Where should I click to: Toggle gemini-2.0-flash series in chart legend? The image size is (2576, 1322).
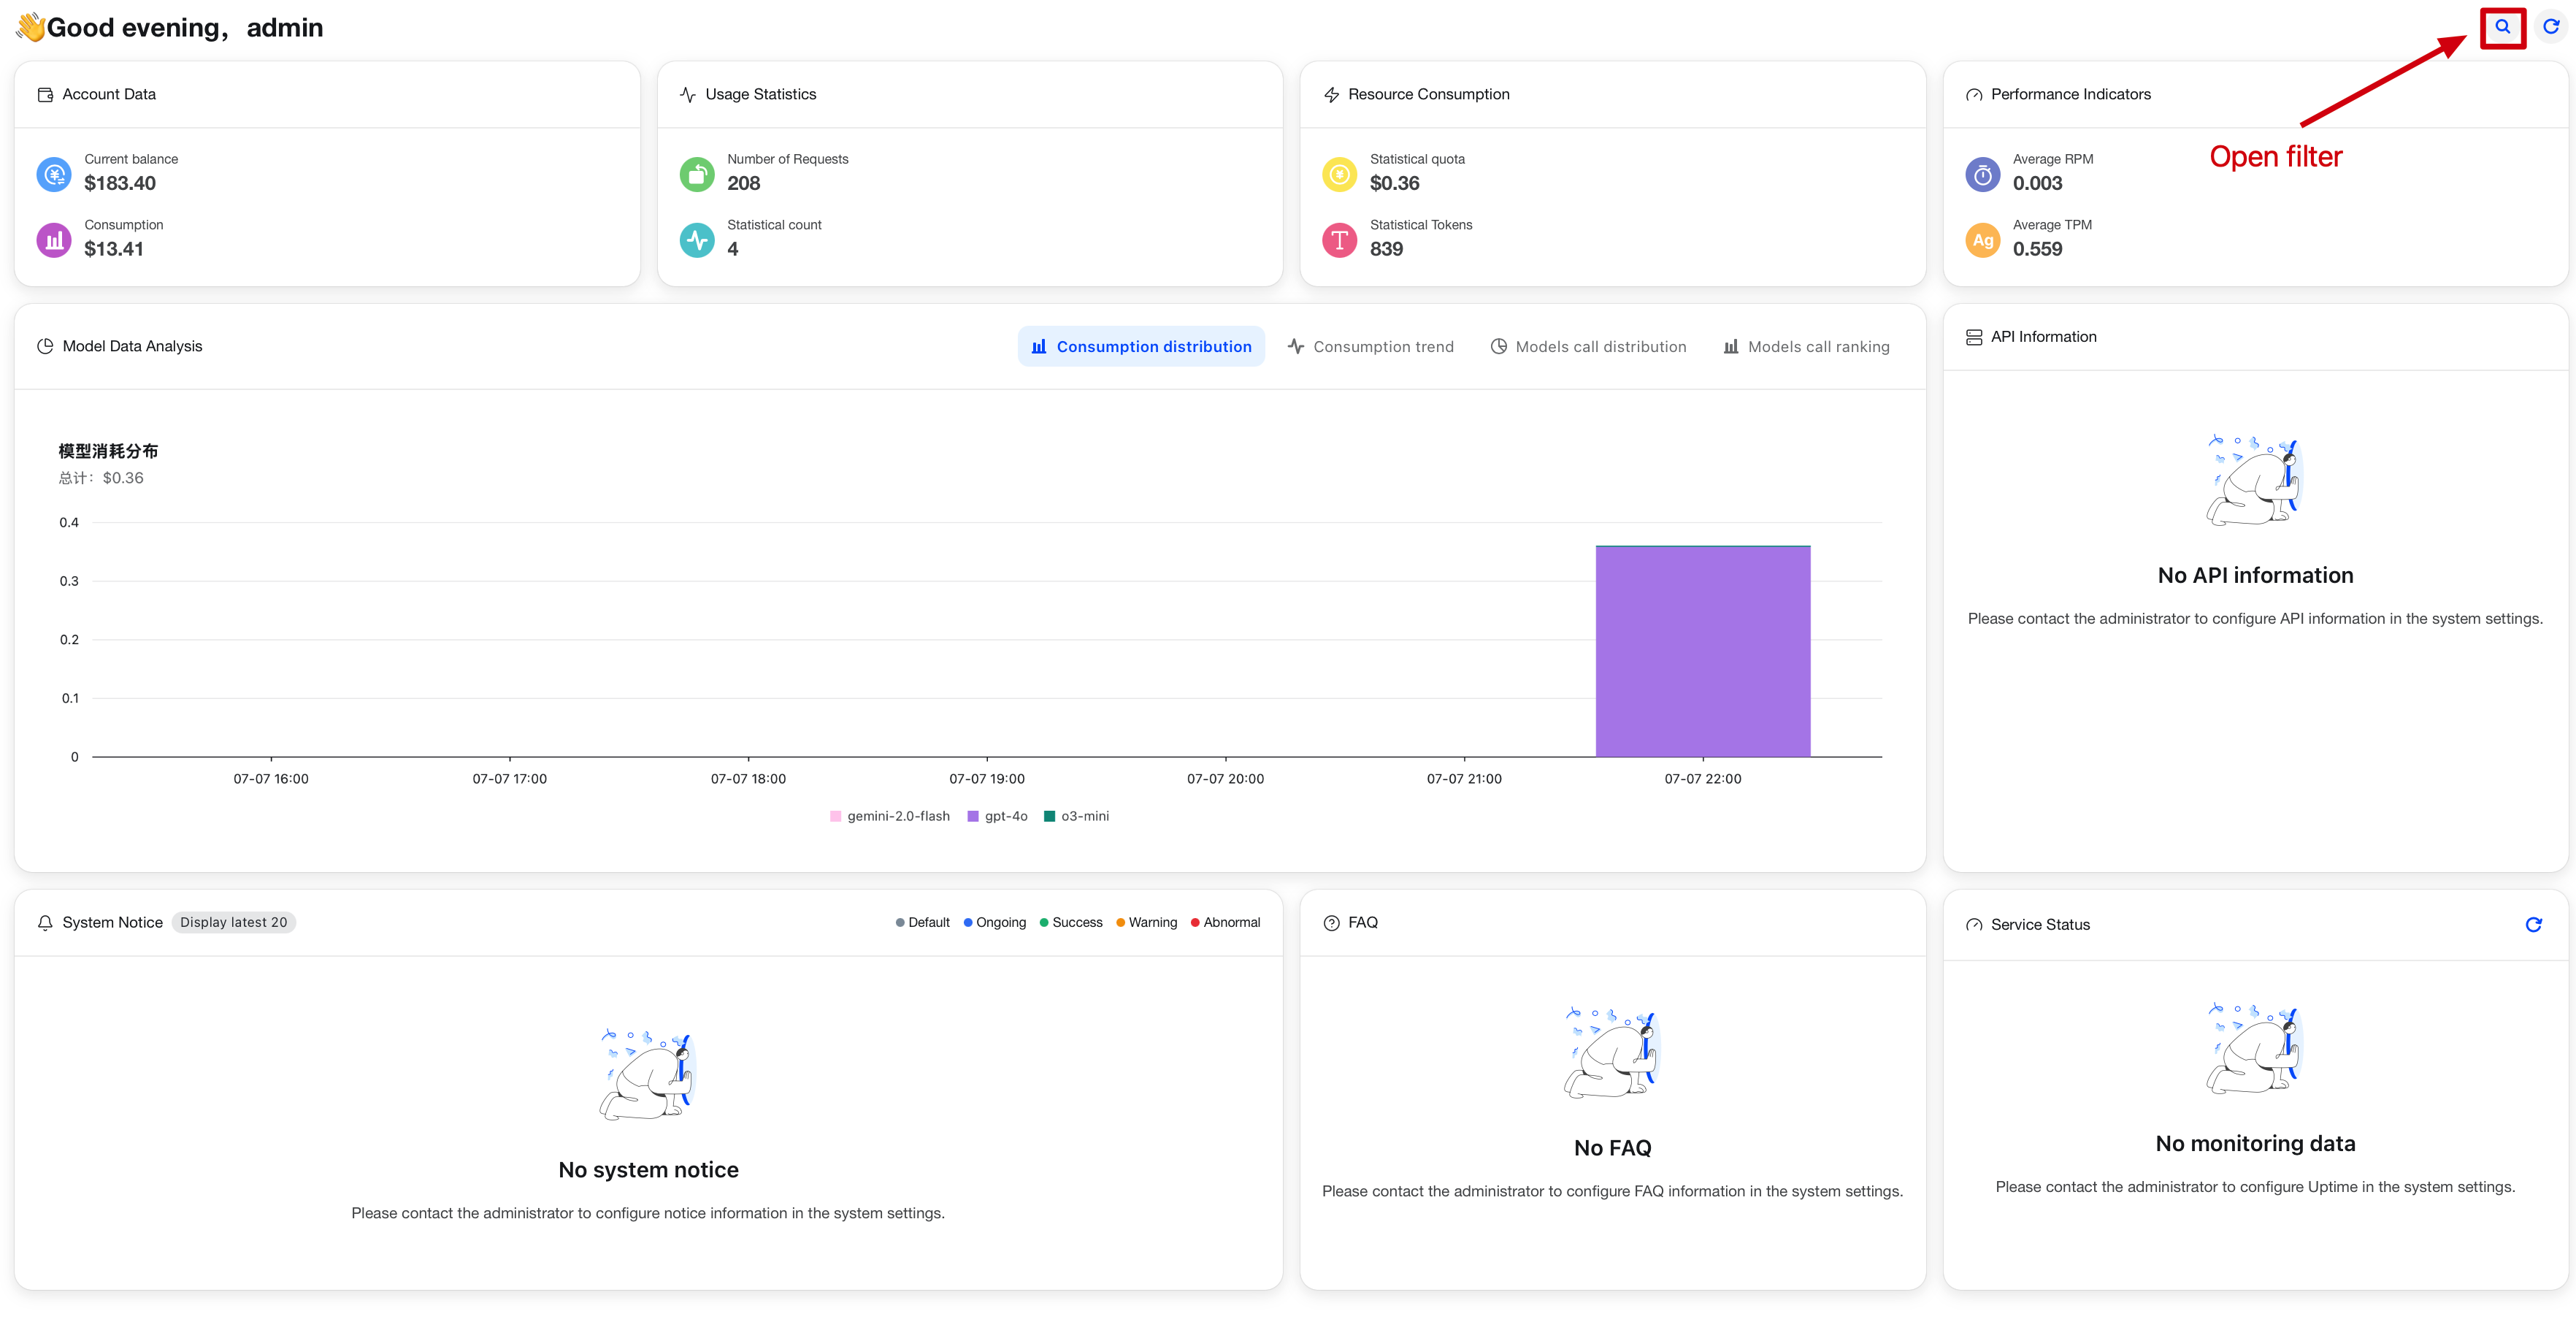pyautogui.click(x=889, y=816)
